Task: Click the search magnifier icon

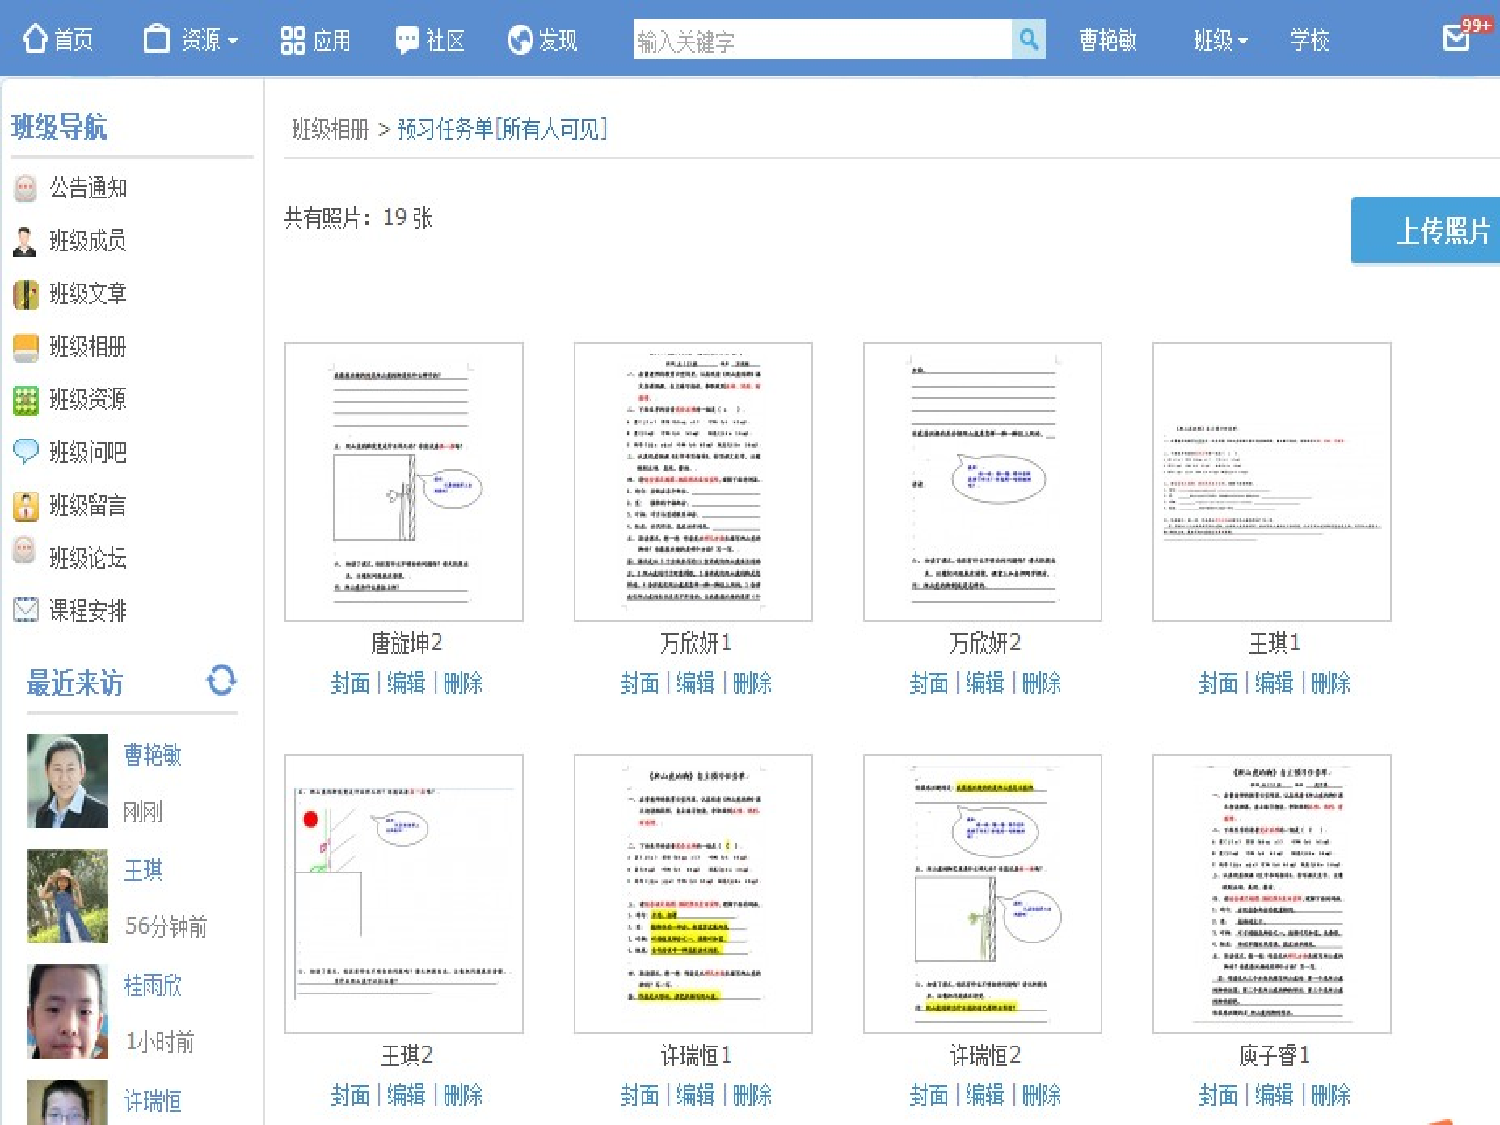Action: tap(1029, 39)
